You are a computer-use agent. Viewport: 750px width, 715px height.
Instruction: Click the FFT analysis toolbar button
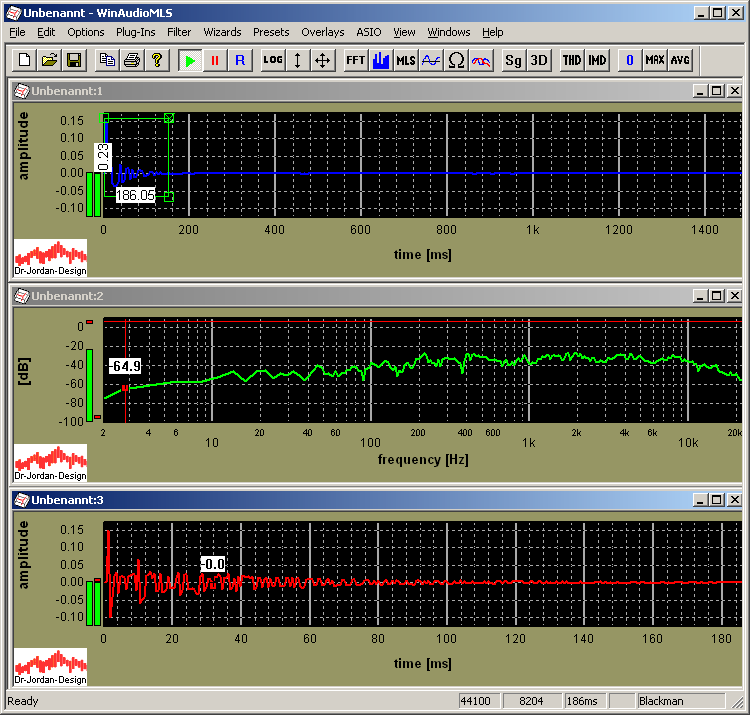pos(355,60)
